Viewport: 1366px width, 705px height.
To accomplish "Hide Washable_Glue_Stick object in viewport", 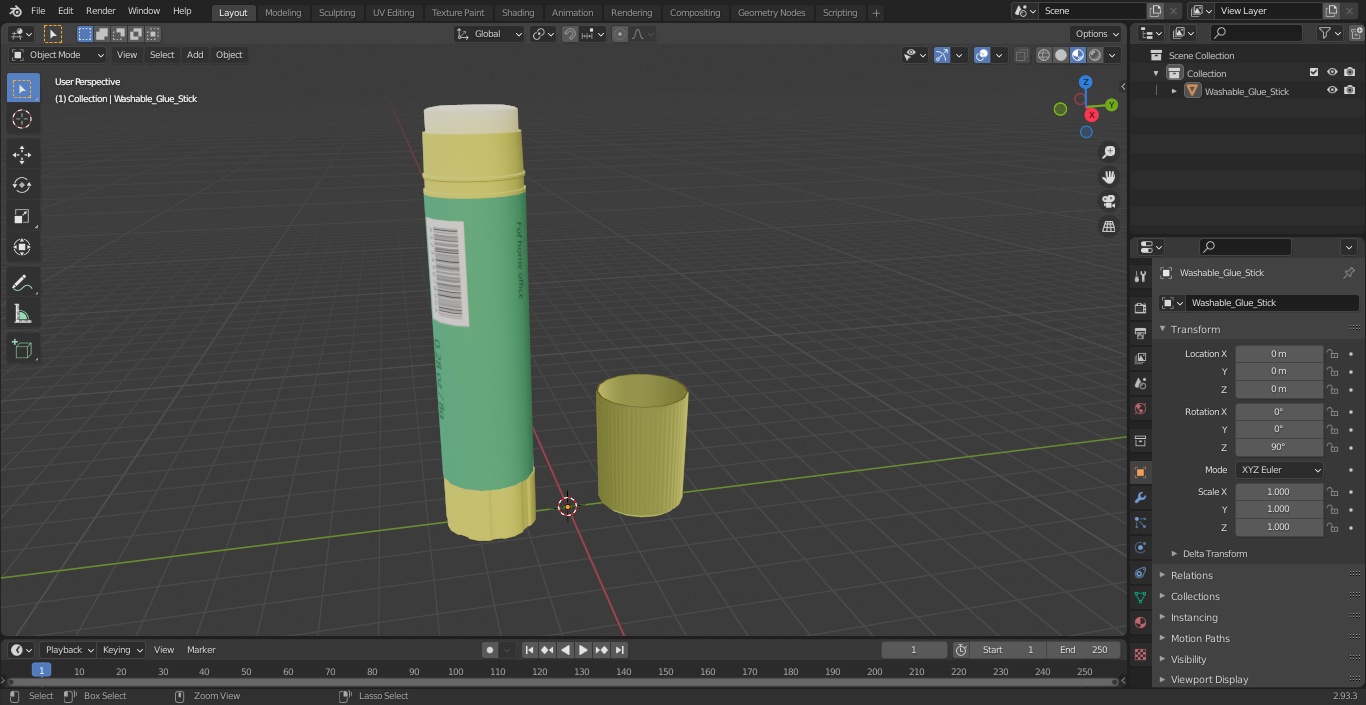I will [1332, 91].
